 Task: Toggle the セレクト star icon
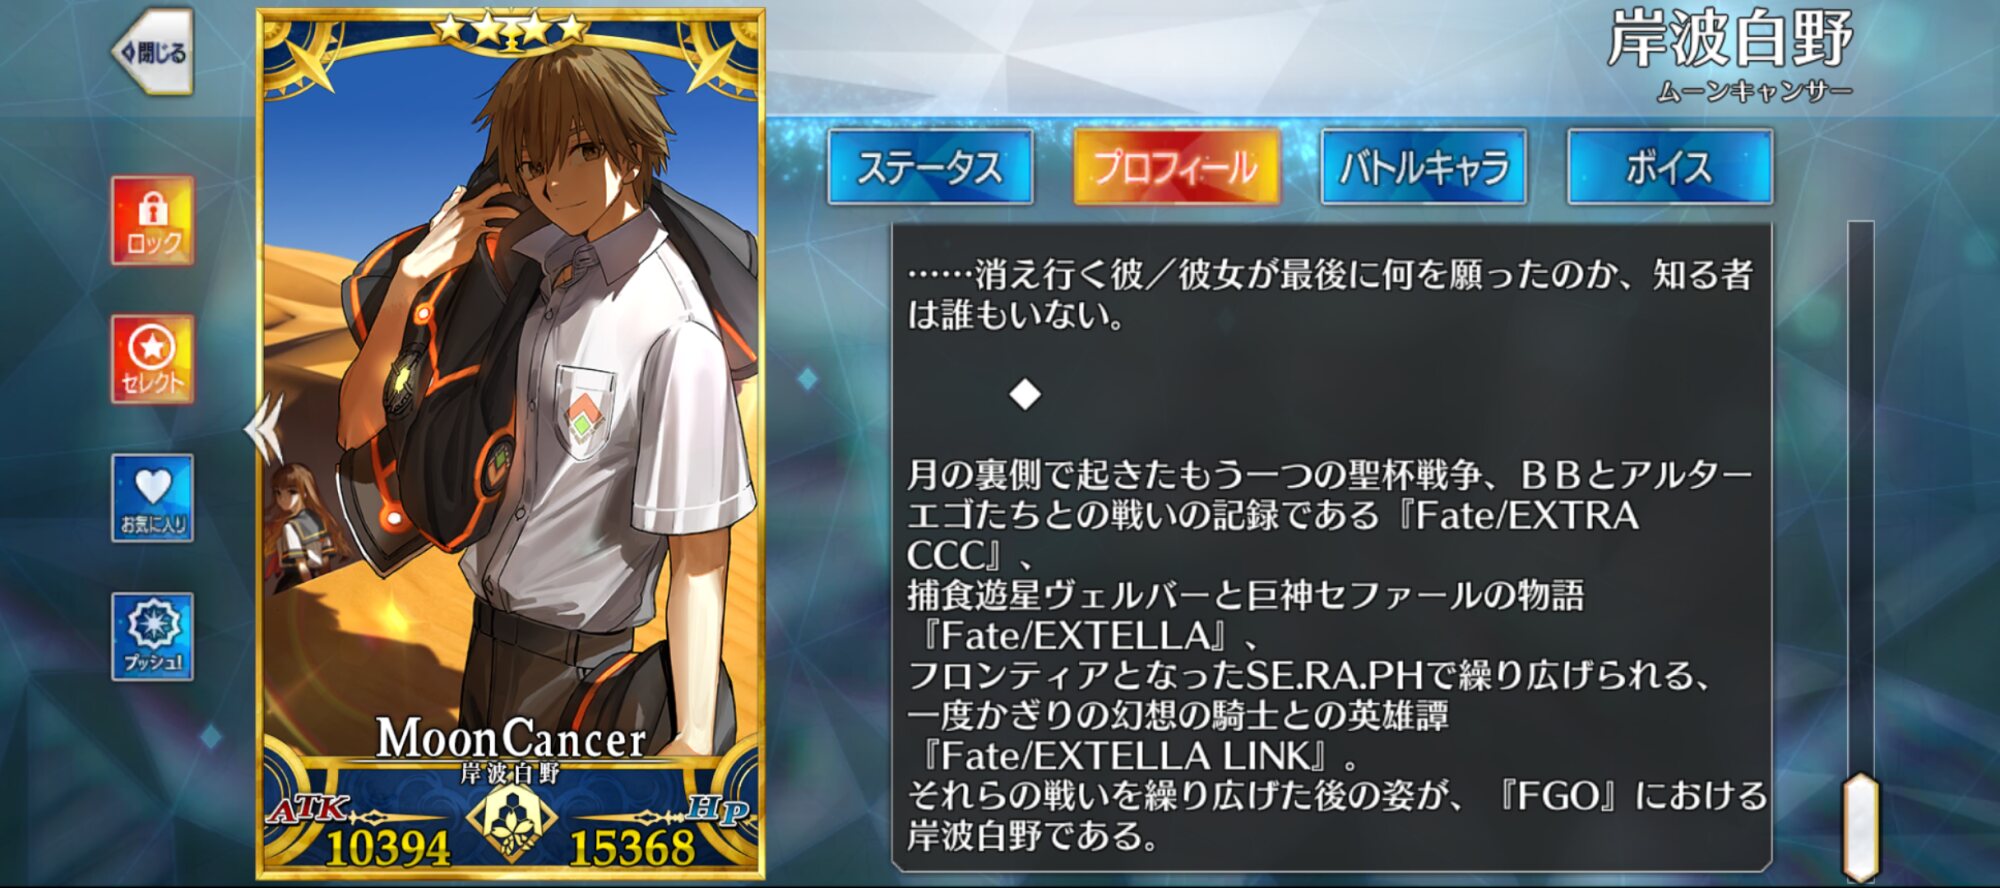click(152, 359)
